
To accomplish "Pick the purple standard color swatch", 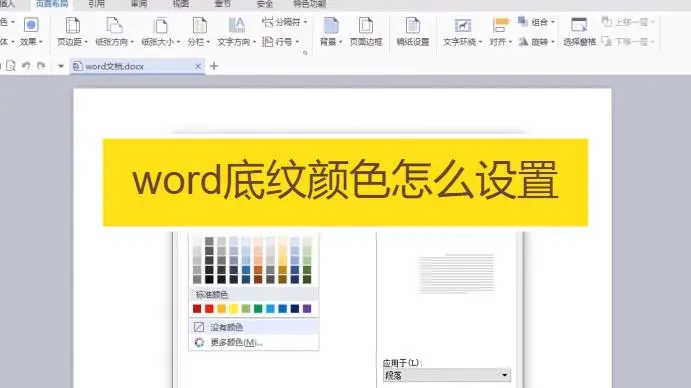I will [307, 309].
